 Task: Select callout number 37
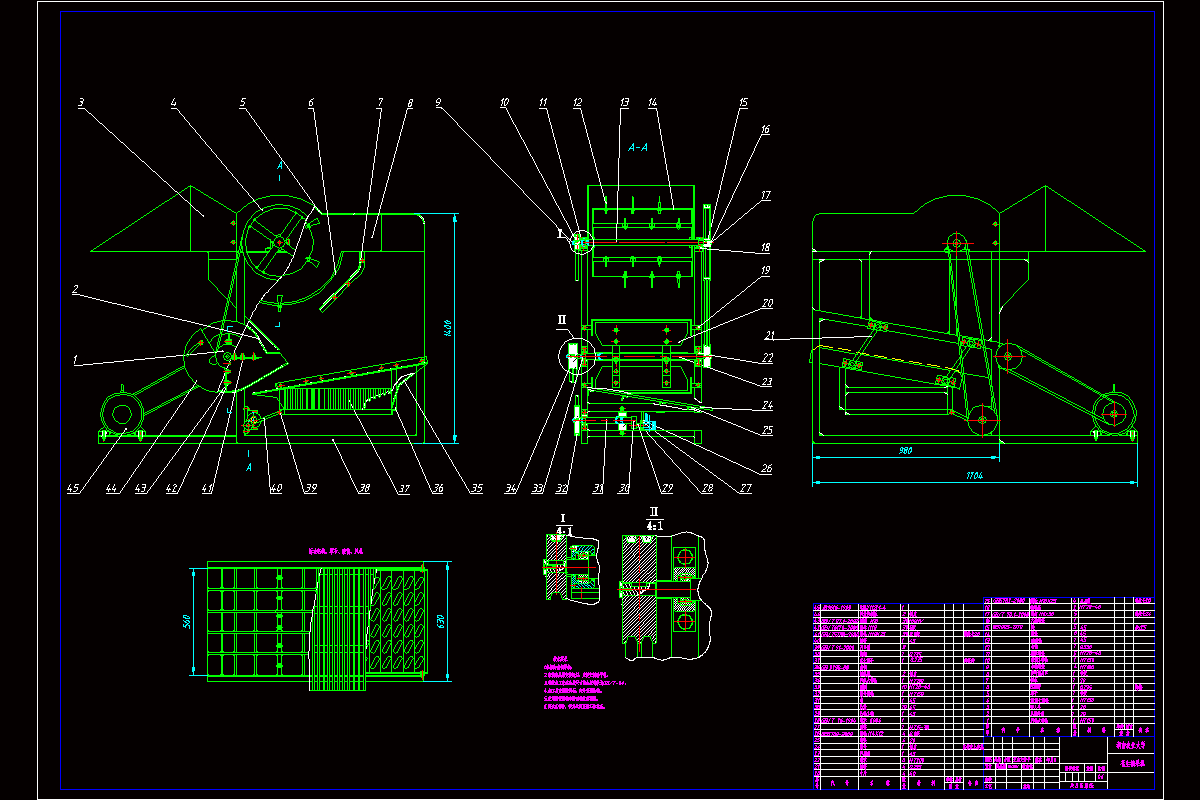(x=404, y=489)
